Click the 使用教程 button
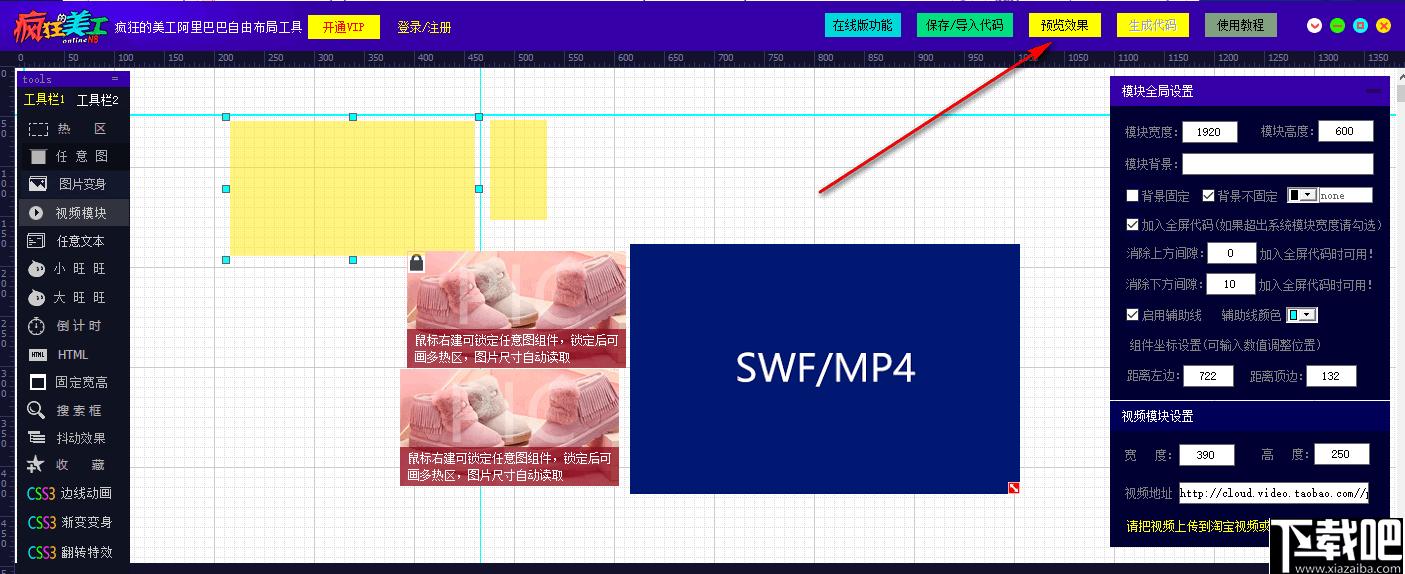 coord(1241,25)
